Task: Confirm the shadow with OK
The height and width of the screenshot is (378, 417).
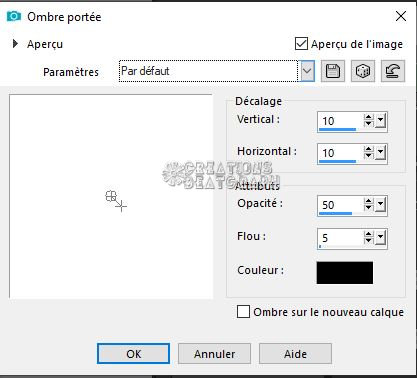Action: [x=133, y=354]
